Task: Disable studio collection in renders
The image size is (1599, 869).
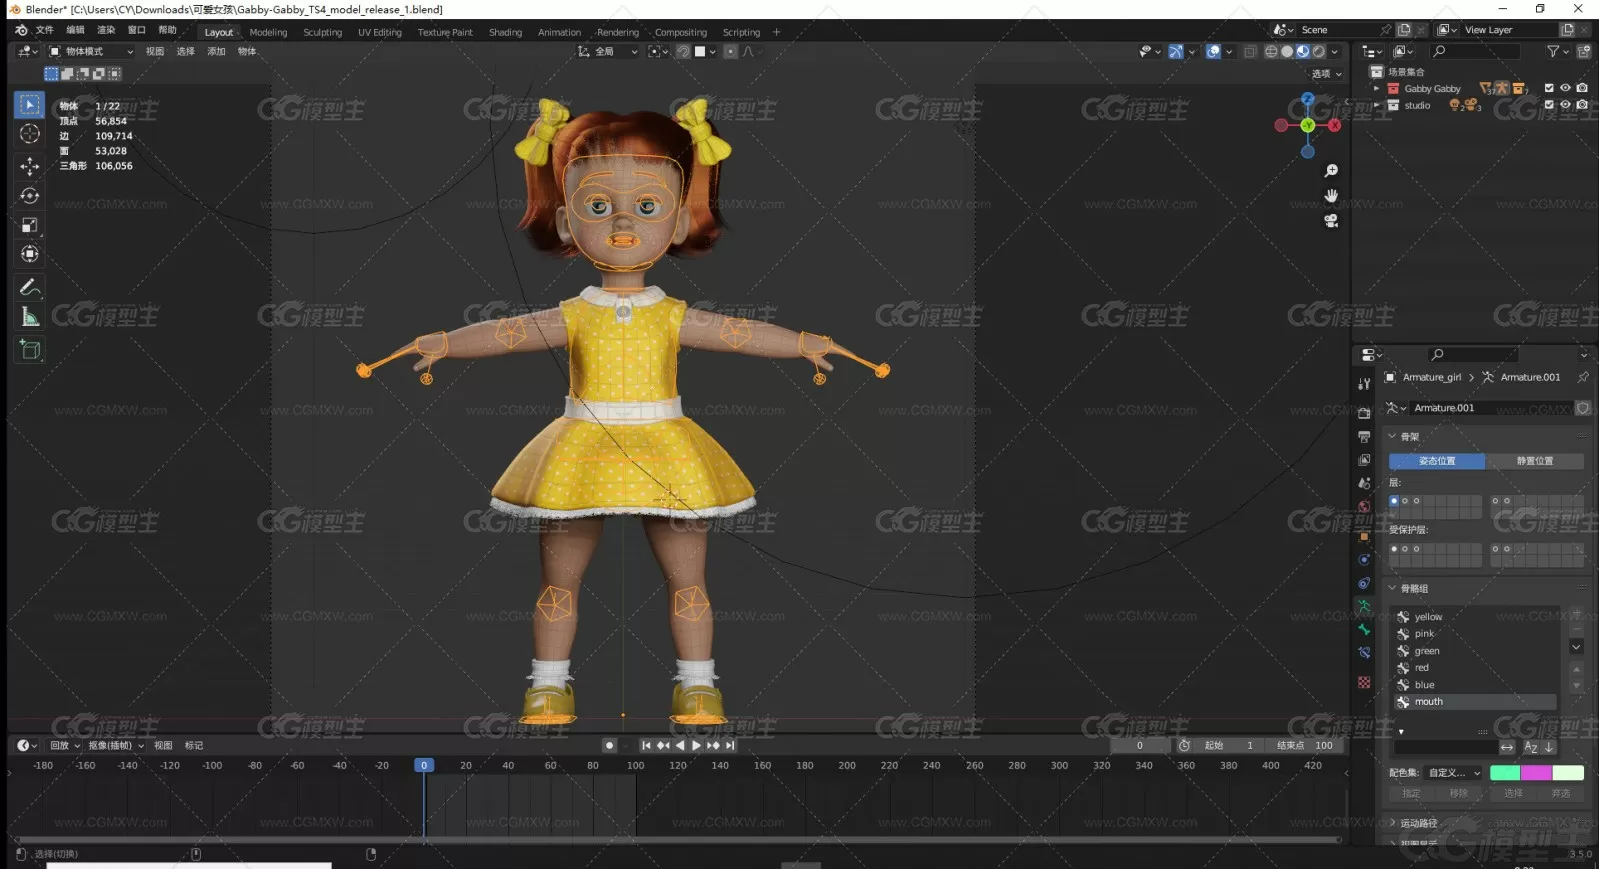Action: click(1582, 104)
